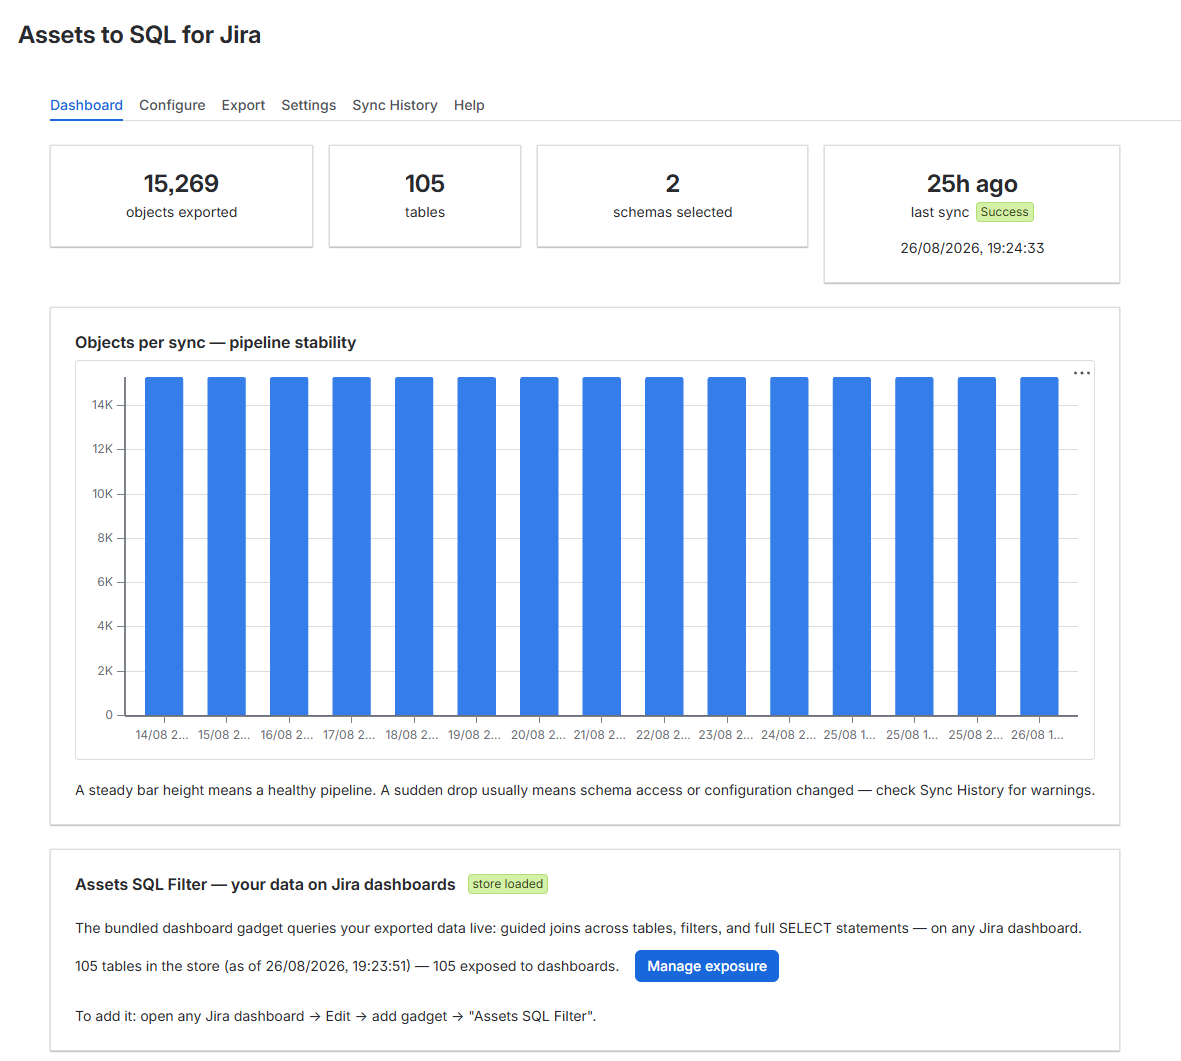Screen dimensions: 1181x1061
Task: Select the Assets SQL Filter section heading
Action: (x=265, y=885)
